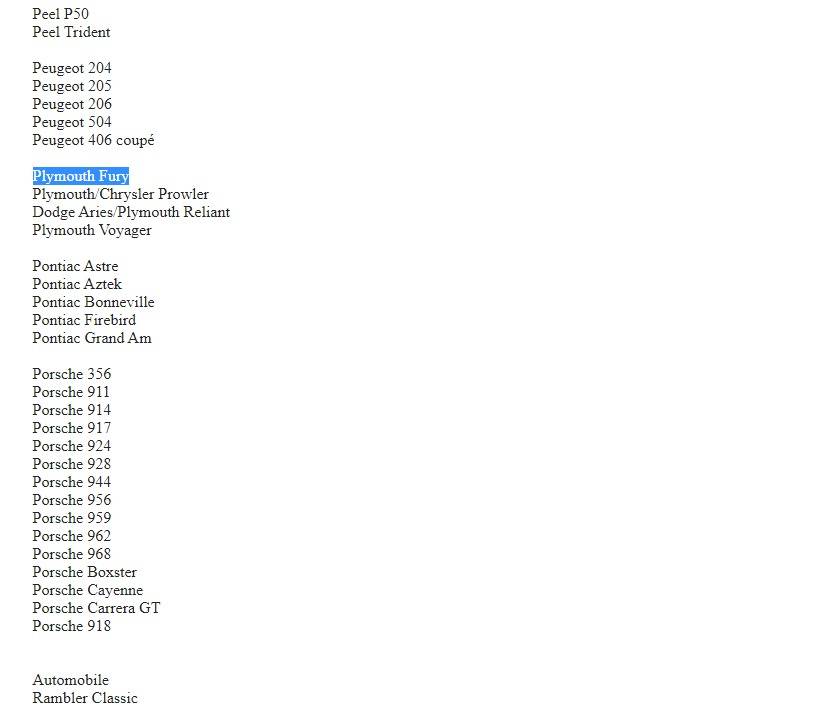Click on Rambler Classic entry
The width and height of the screenshot is (823, 716).
point(85,698)
